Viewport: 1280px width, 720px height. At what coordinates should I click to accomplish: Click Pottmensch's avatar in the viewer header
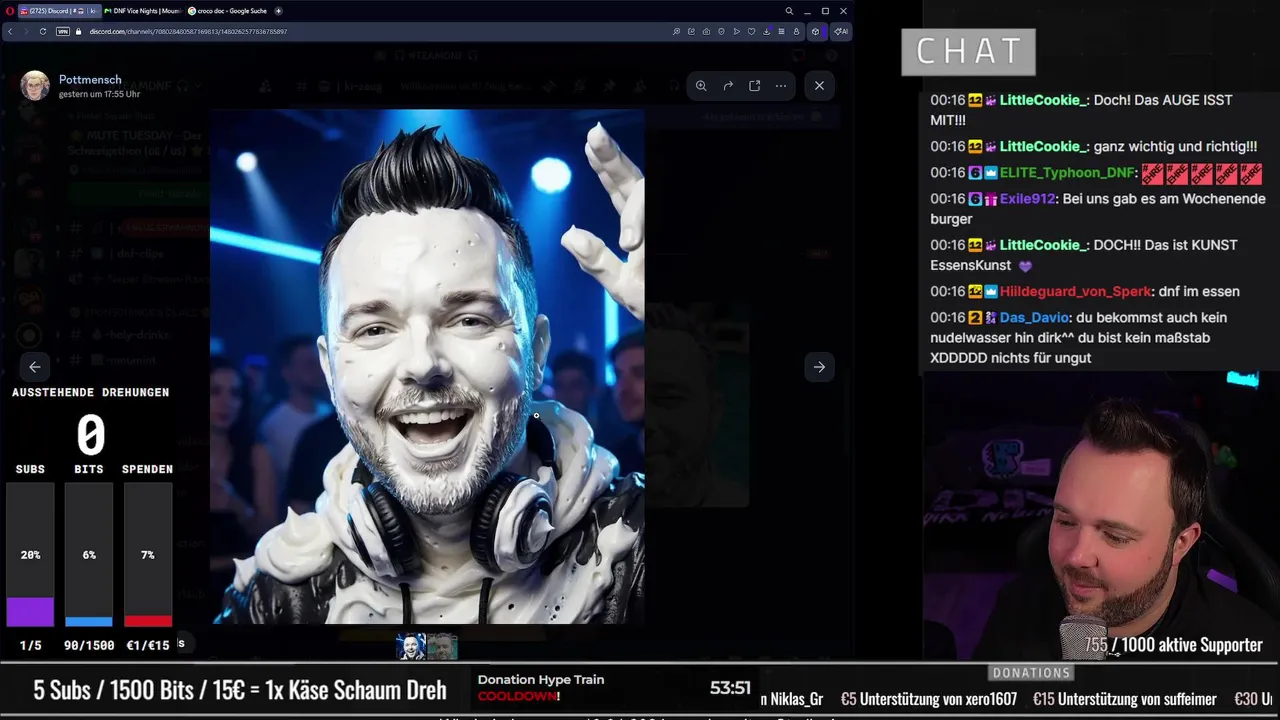coord(35,86)
